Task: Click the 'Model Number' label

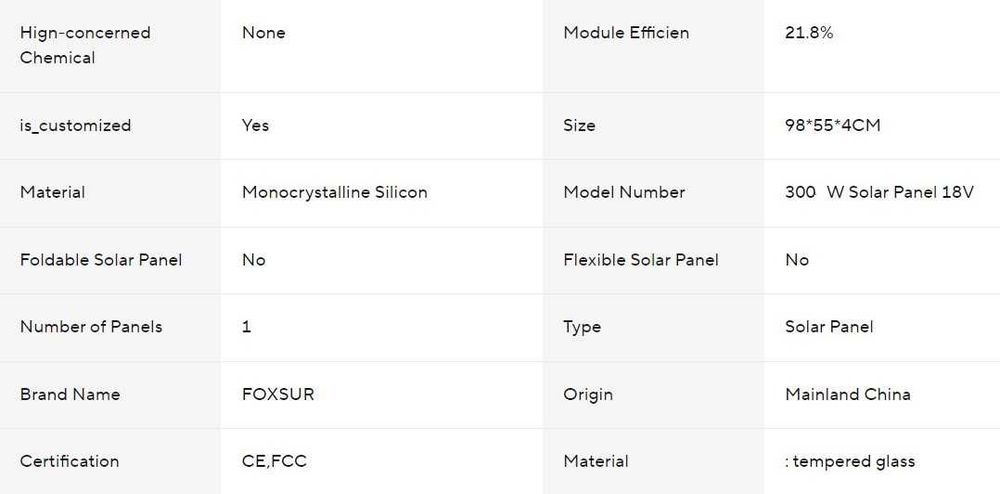Action: (x=624, y=193)
